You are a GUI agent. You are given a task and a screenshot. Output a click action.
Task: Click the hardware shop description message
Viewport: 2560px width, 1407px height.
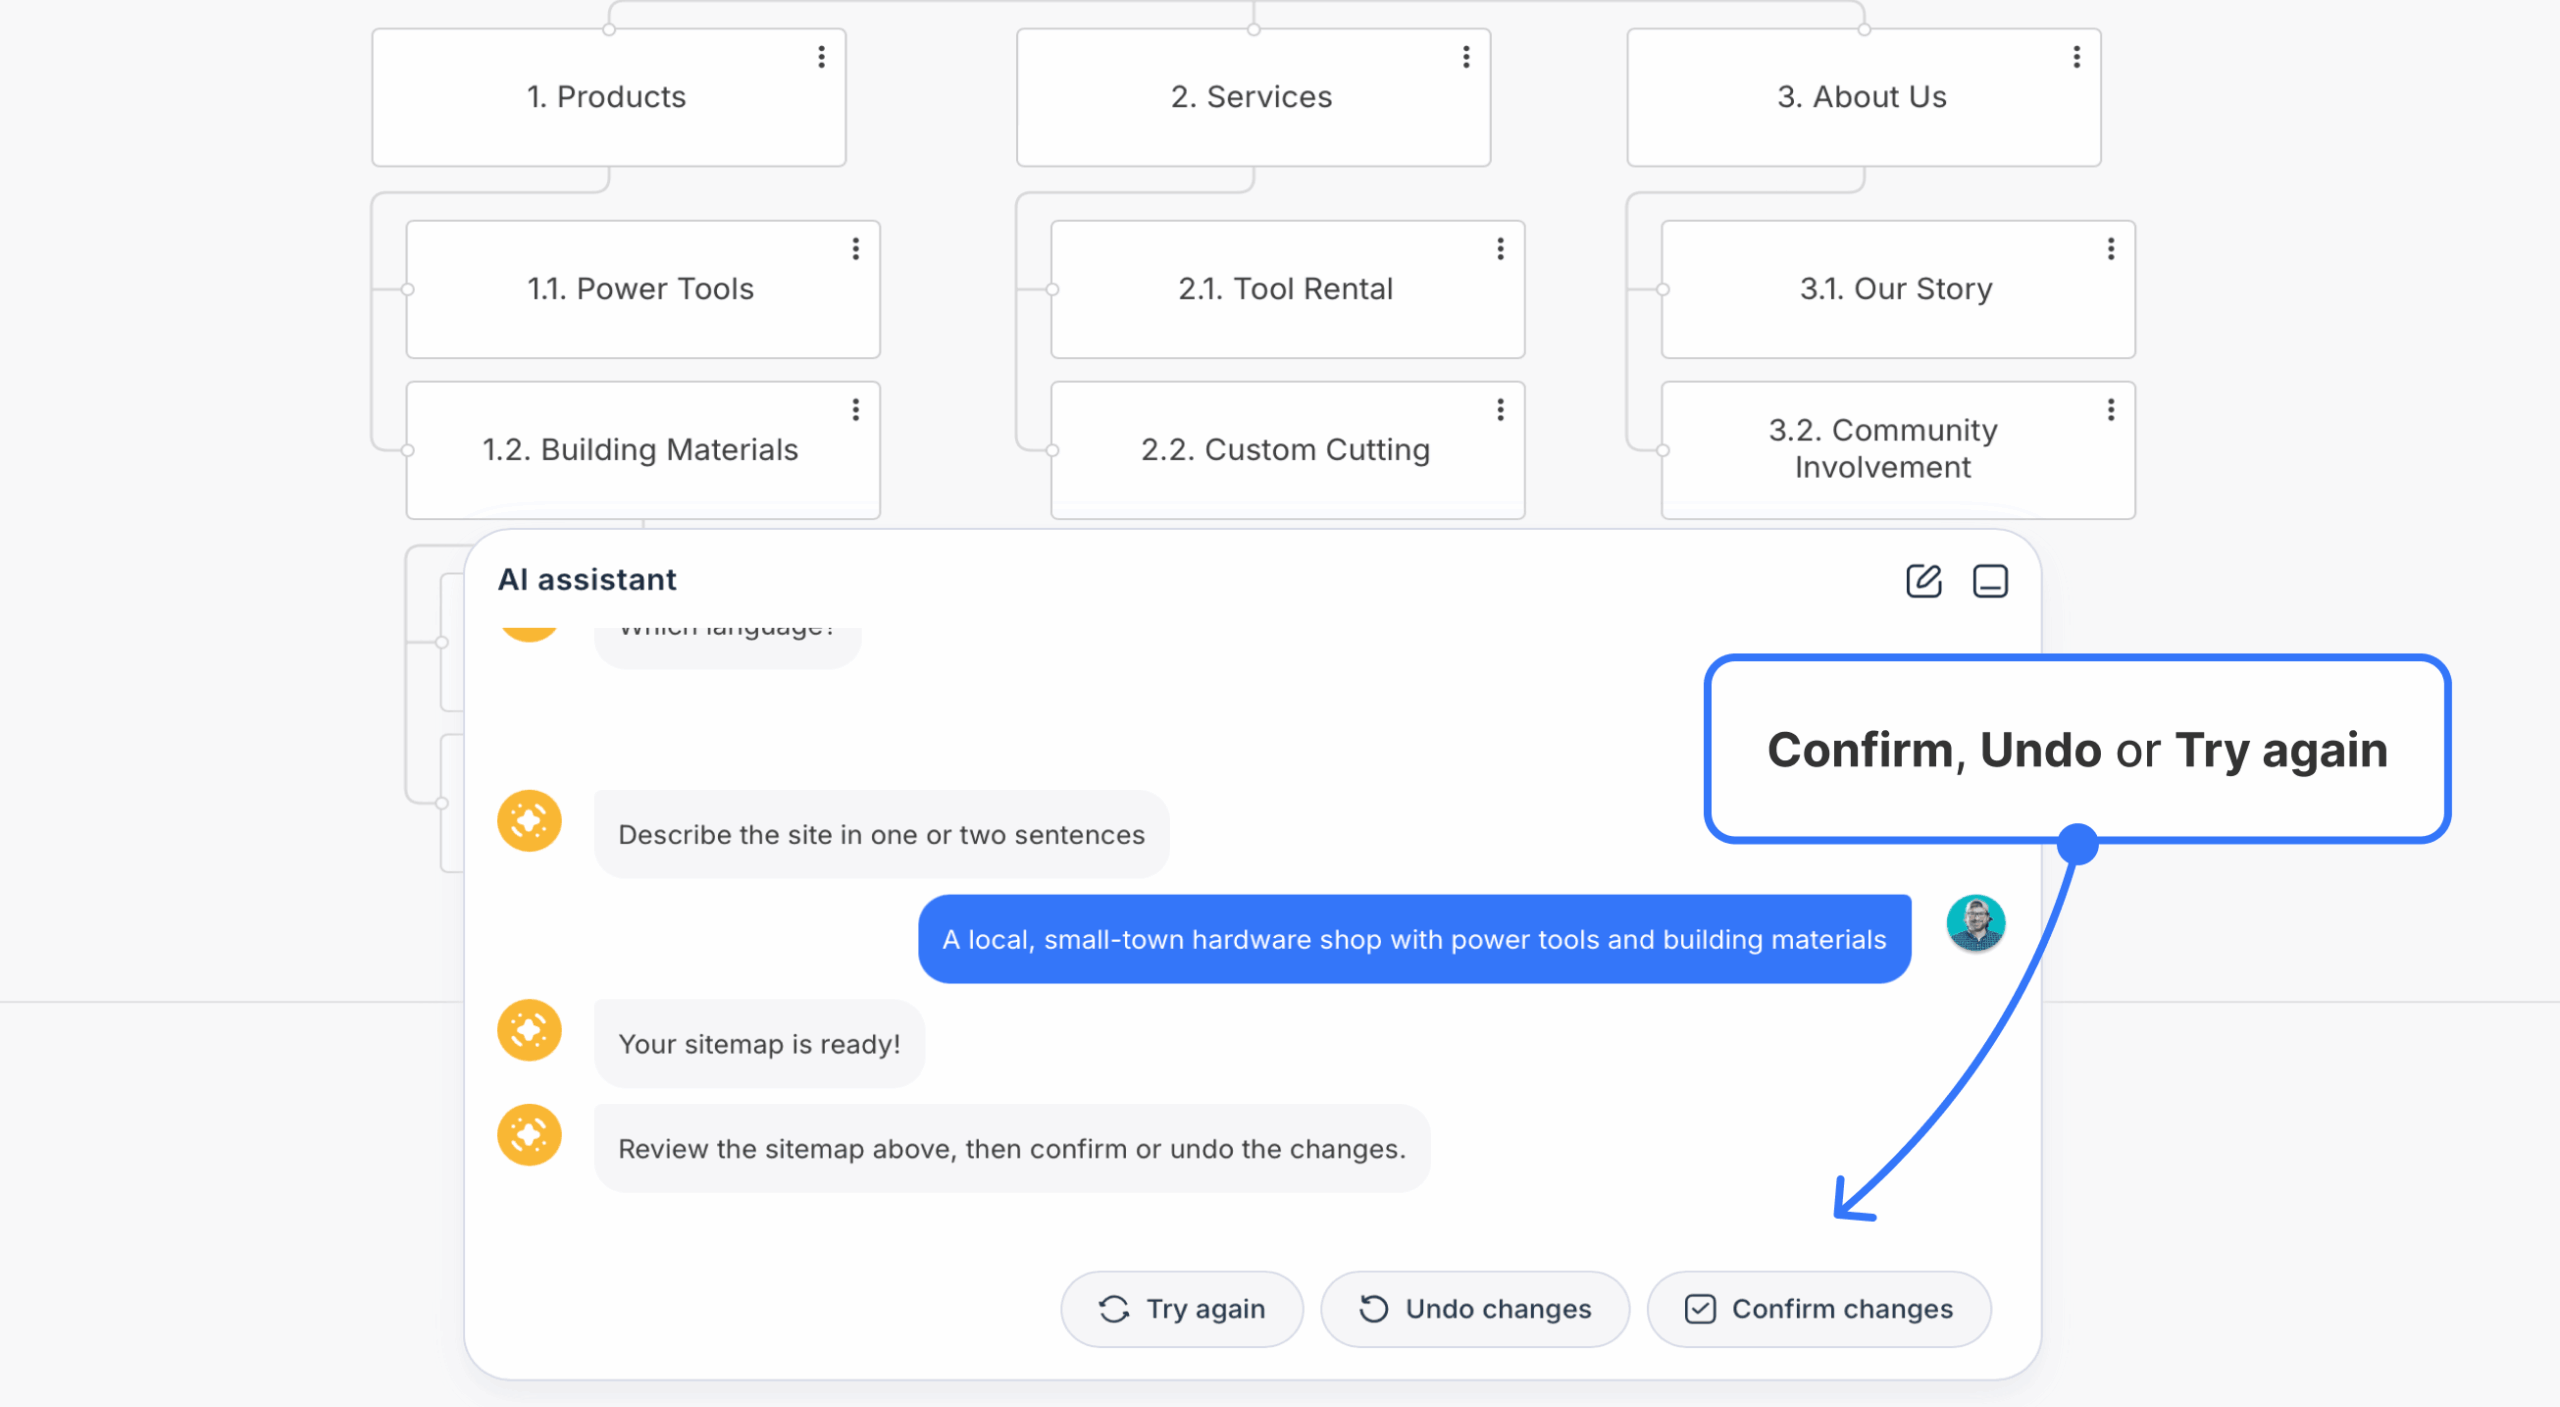coord(1414,939)
